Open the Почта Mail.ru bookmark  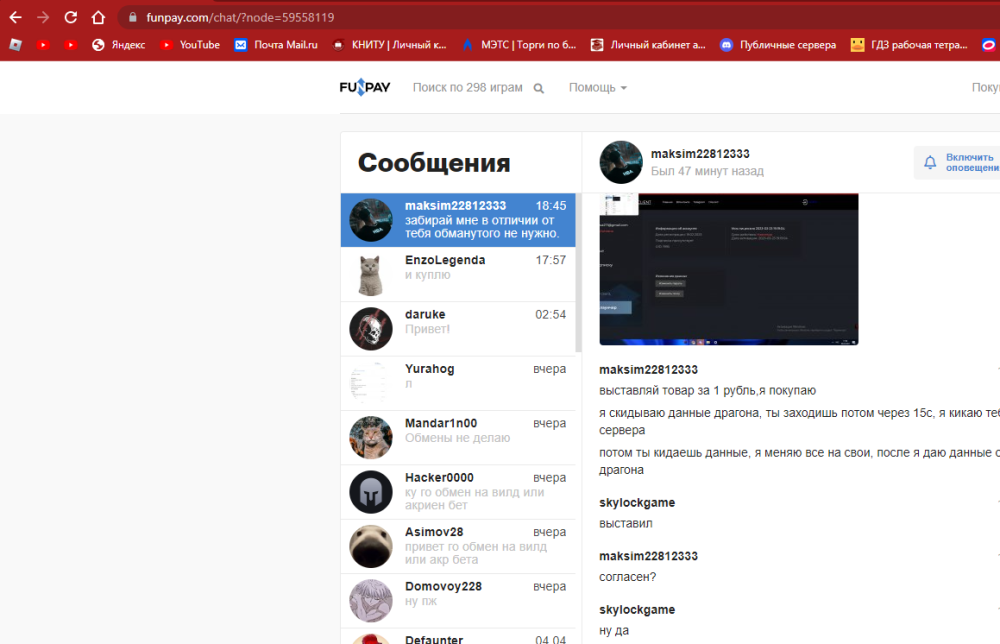click(x=276, y=45)
